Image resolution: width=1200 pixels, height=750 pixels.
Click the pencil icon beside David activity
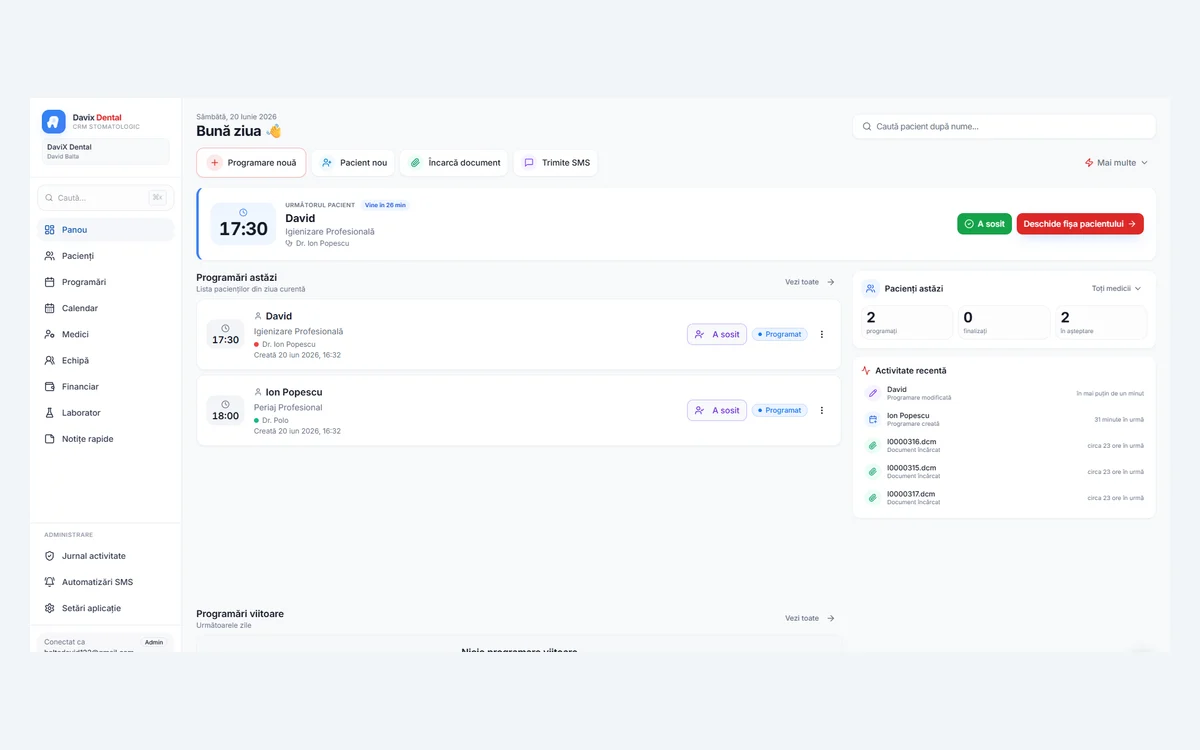tap(872, 393)
